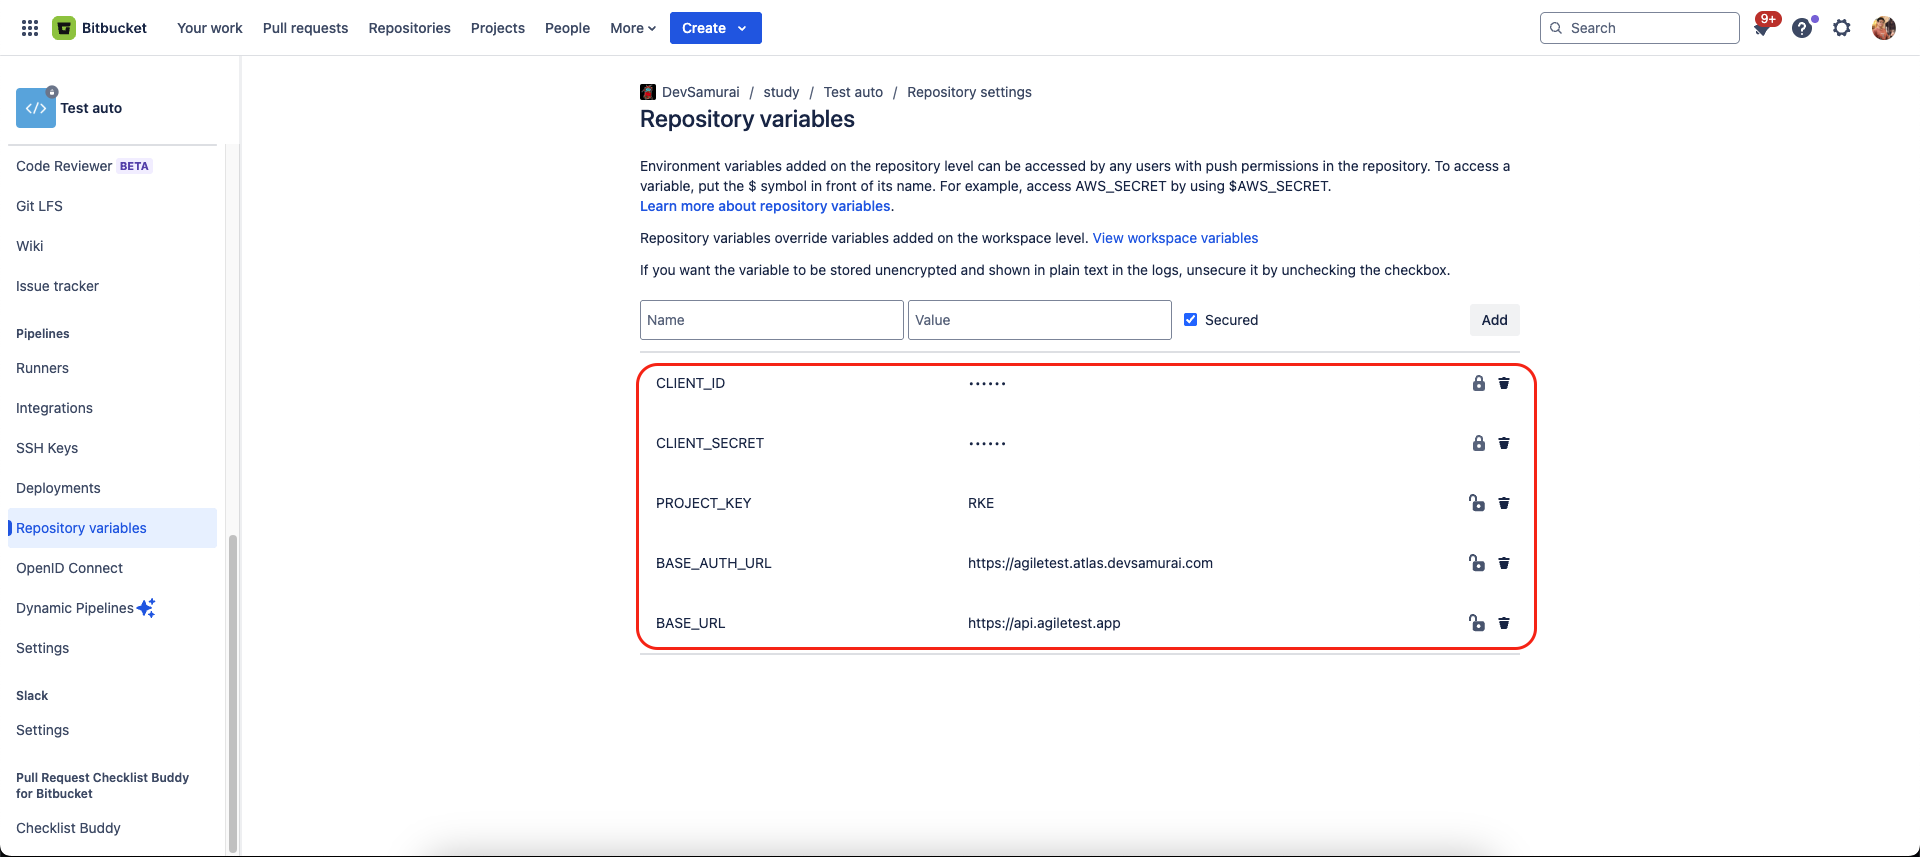Open the user profile avatar menu
1920x857 pixels.
[1884, 28]
